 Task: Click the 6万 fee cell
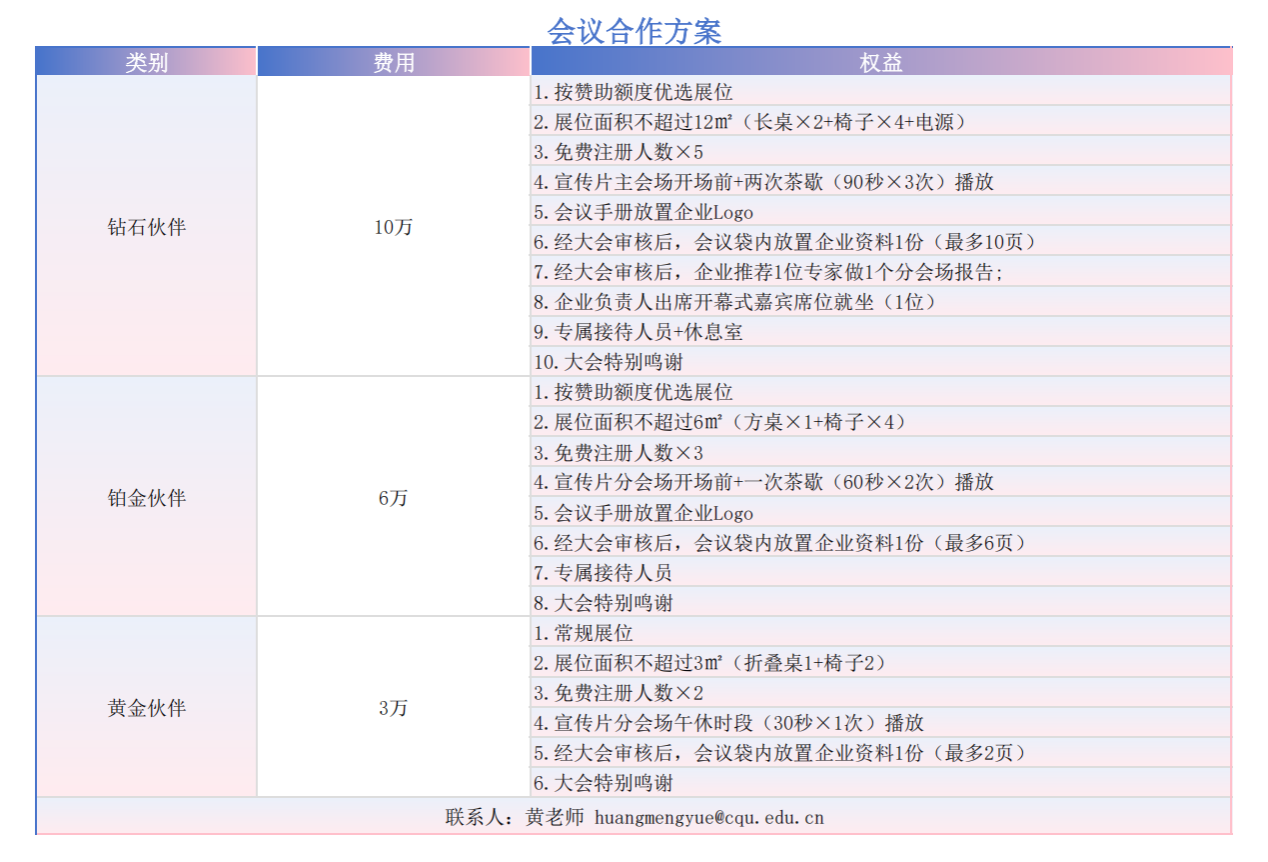point(393,498)
